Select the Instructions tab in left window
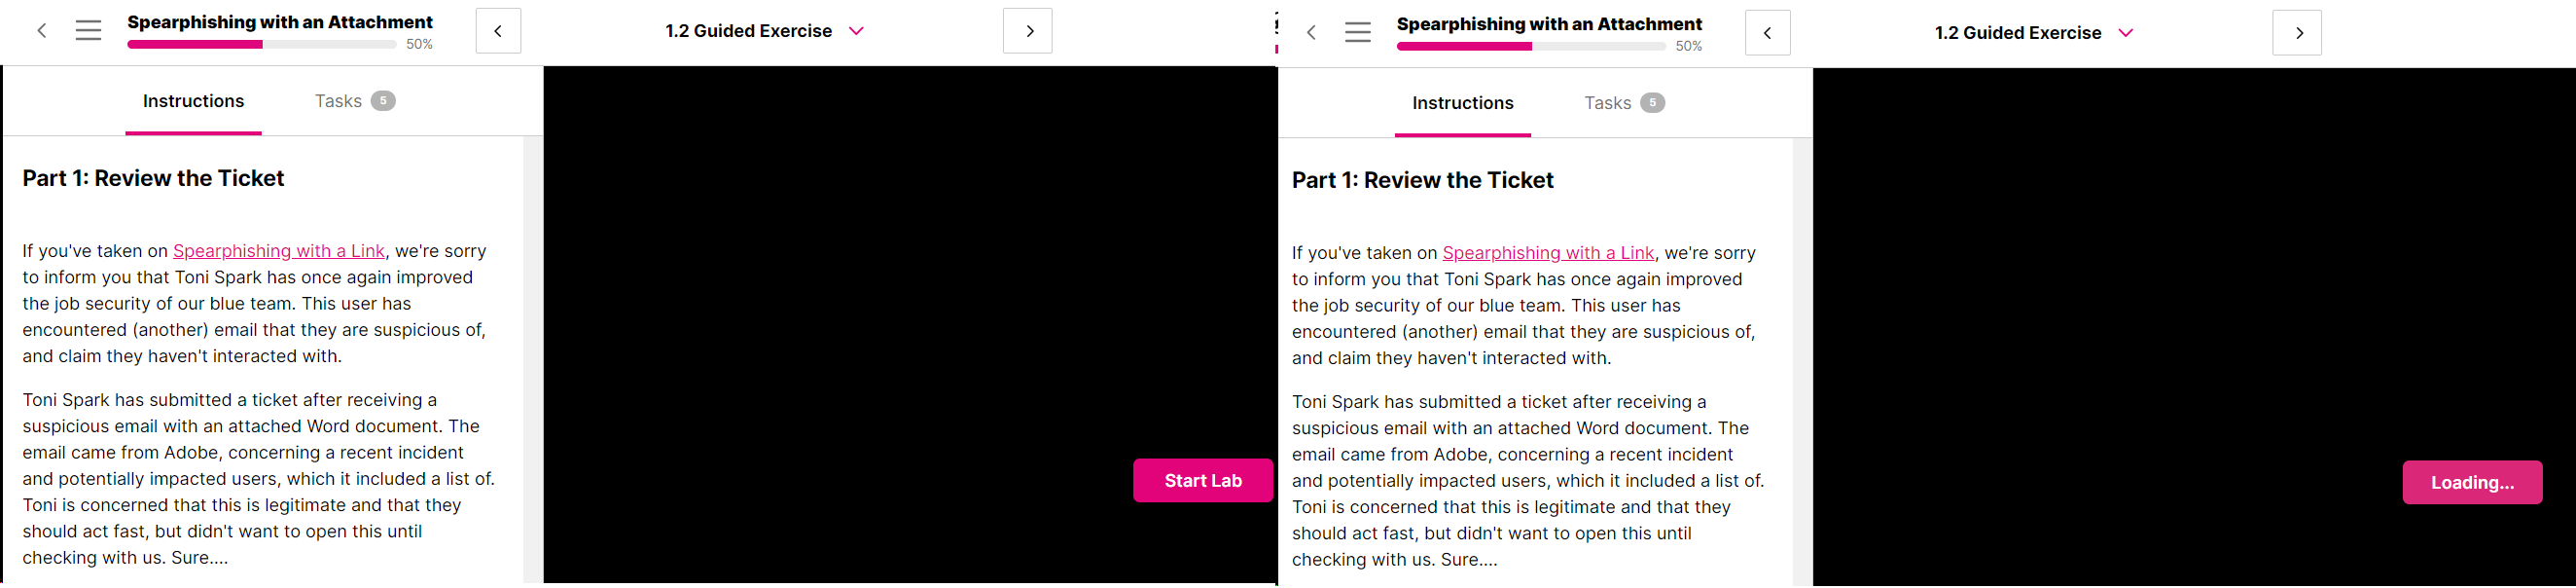Image resolution: width=2576 pixels, height=588 pixels. point(193,101)
